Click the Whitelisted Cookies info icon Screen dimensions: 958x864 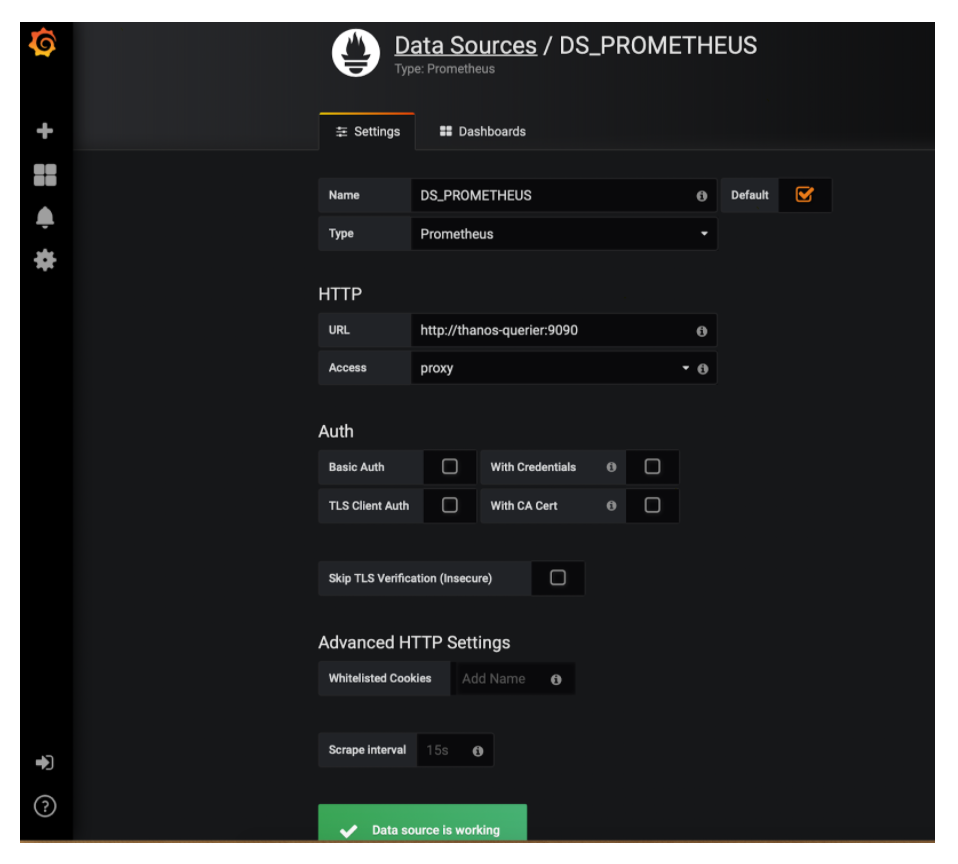tap(556, 679)
